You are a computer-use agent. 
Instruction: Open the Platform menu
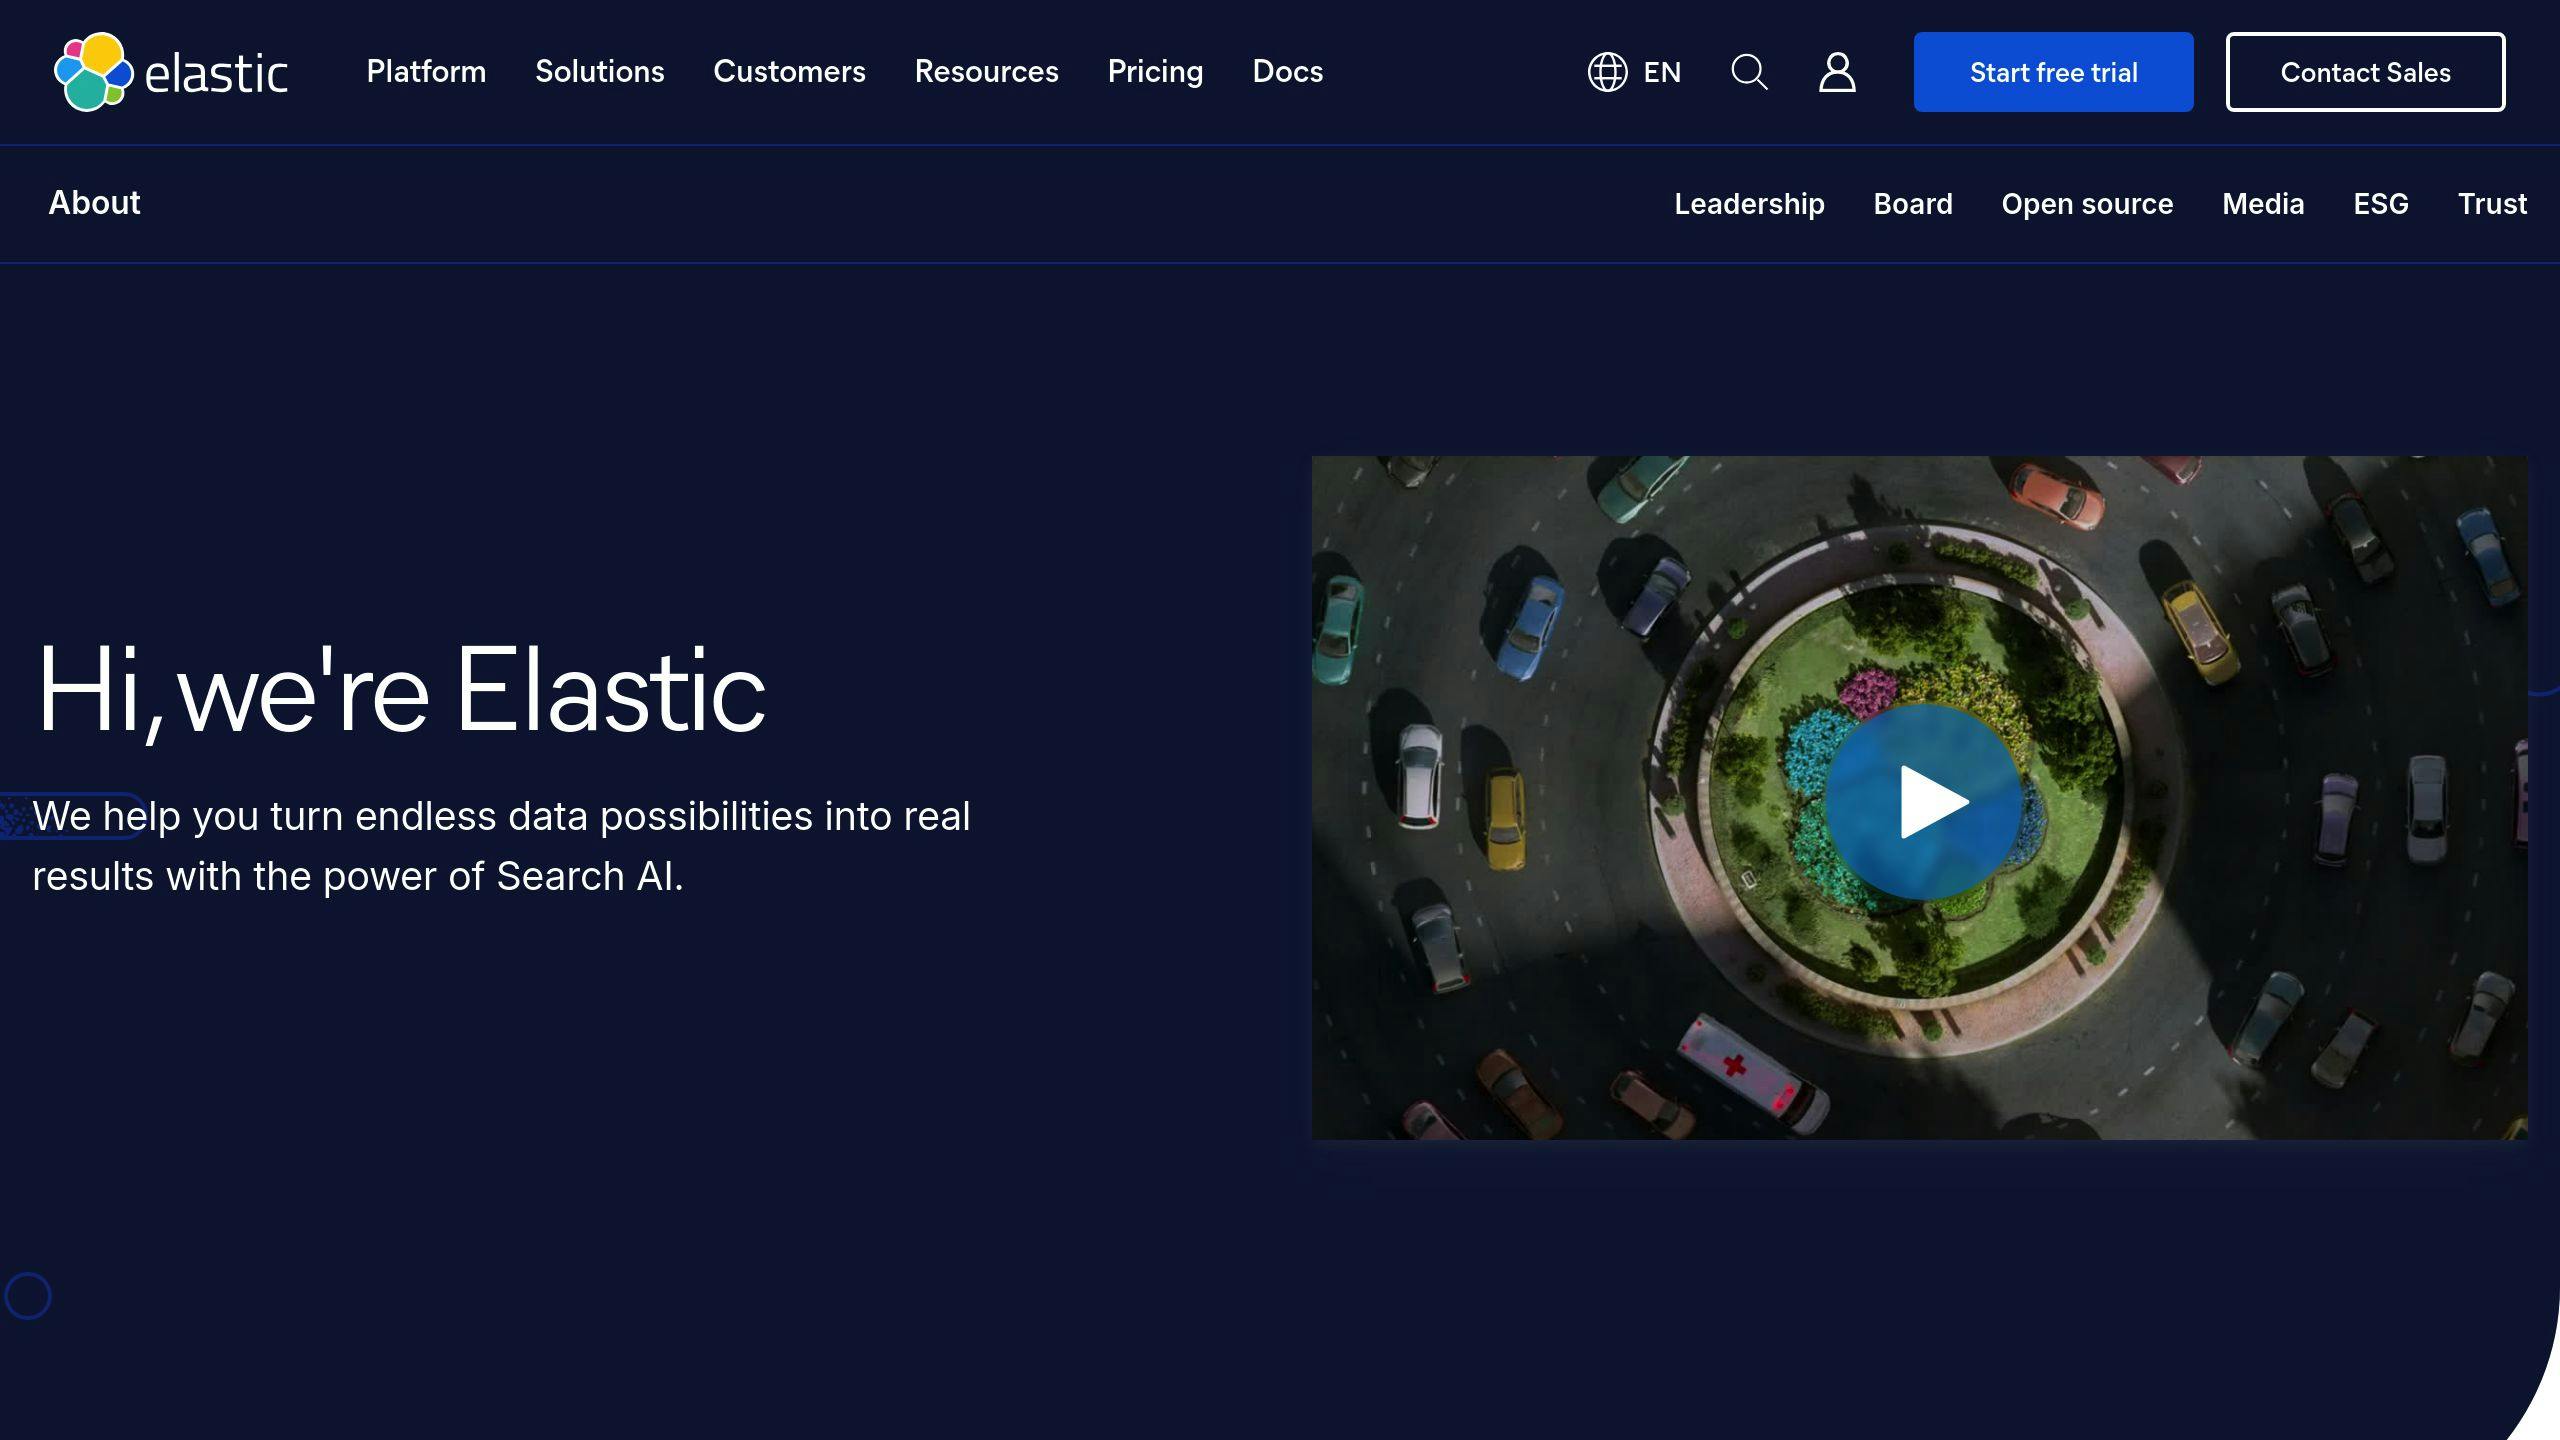426,72
